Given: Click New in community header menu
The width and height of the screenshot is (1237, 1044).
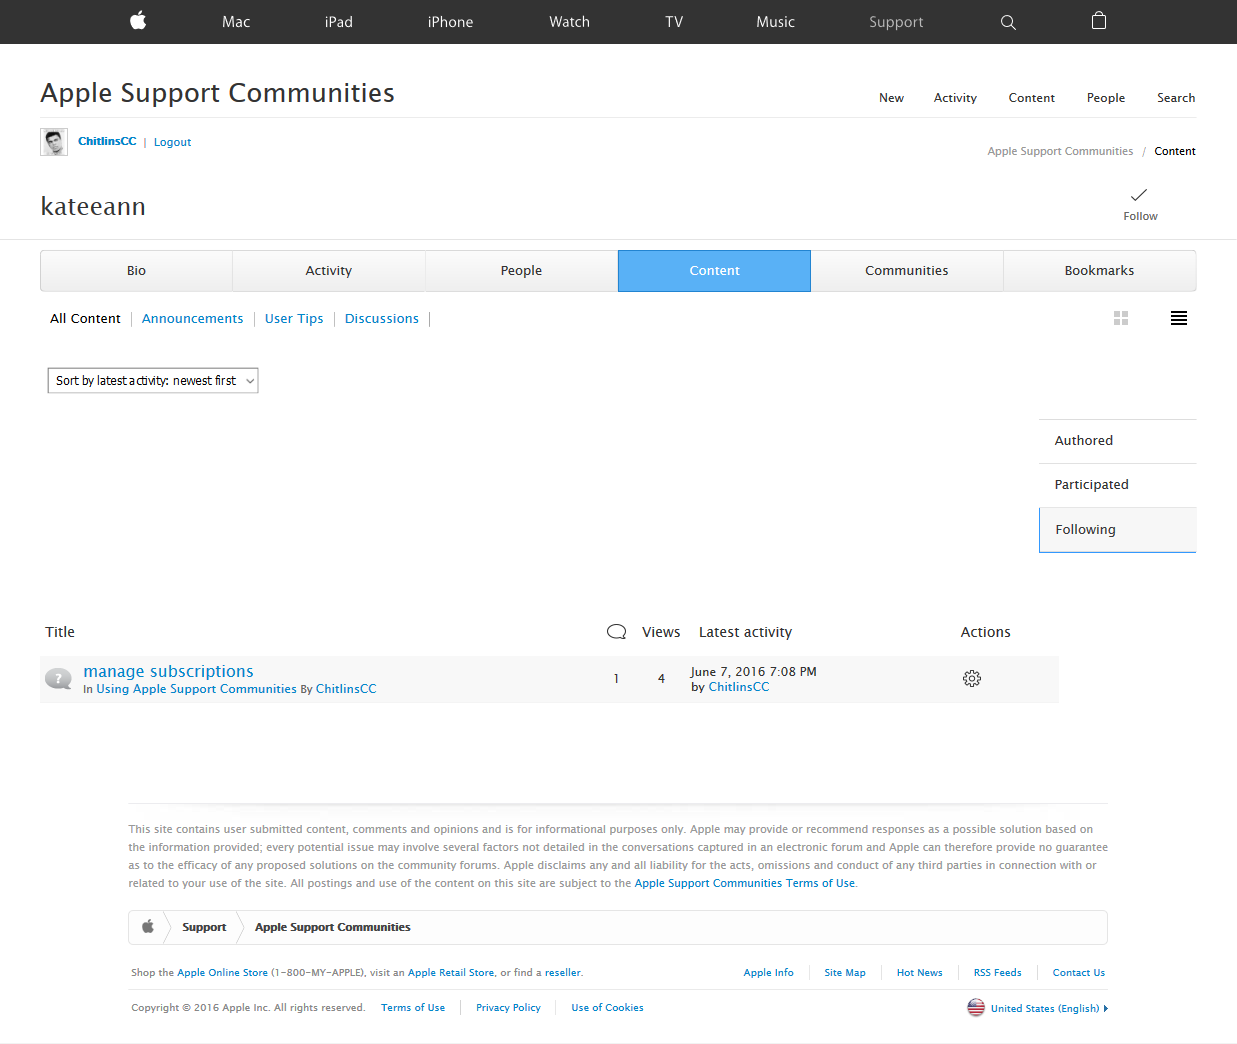Looking at the screenshot, I should point(892,98).
